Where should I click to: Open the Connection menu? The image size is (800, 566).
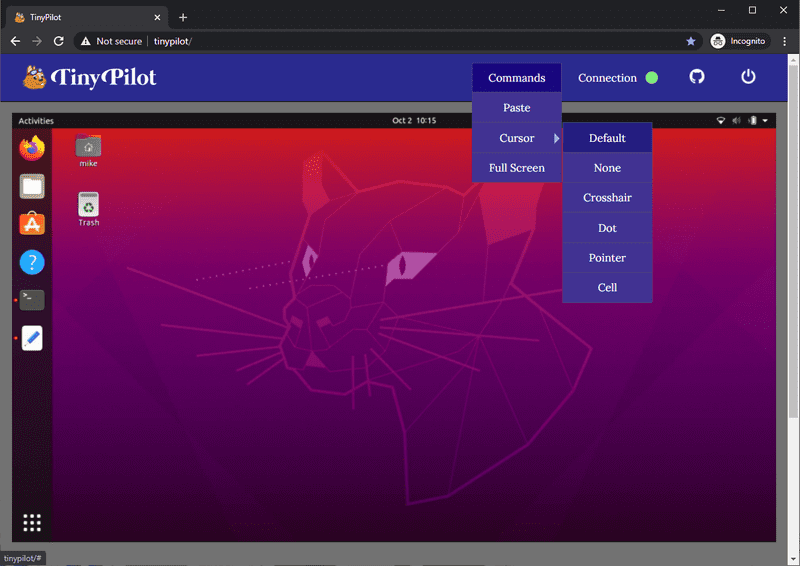coord(607,78)
